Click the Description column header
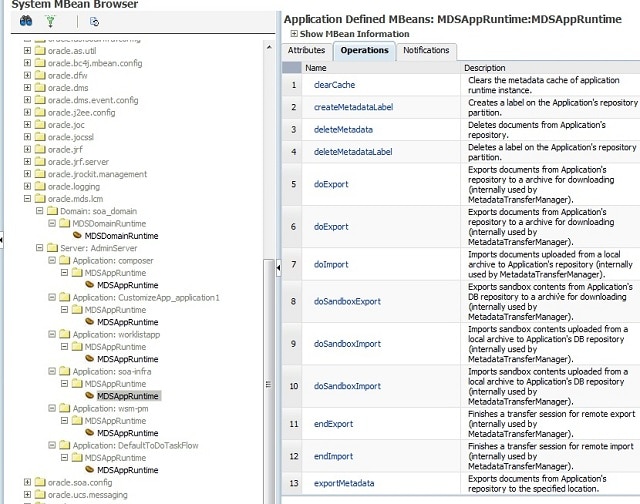Image resolution: width=640 pixels, height=504 pixels. [484, 68]
